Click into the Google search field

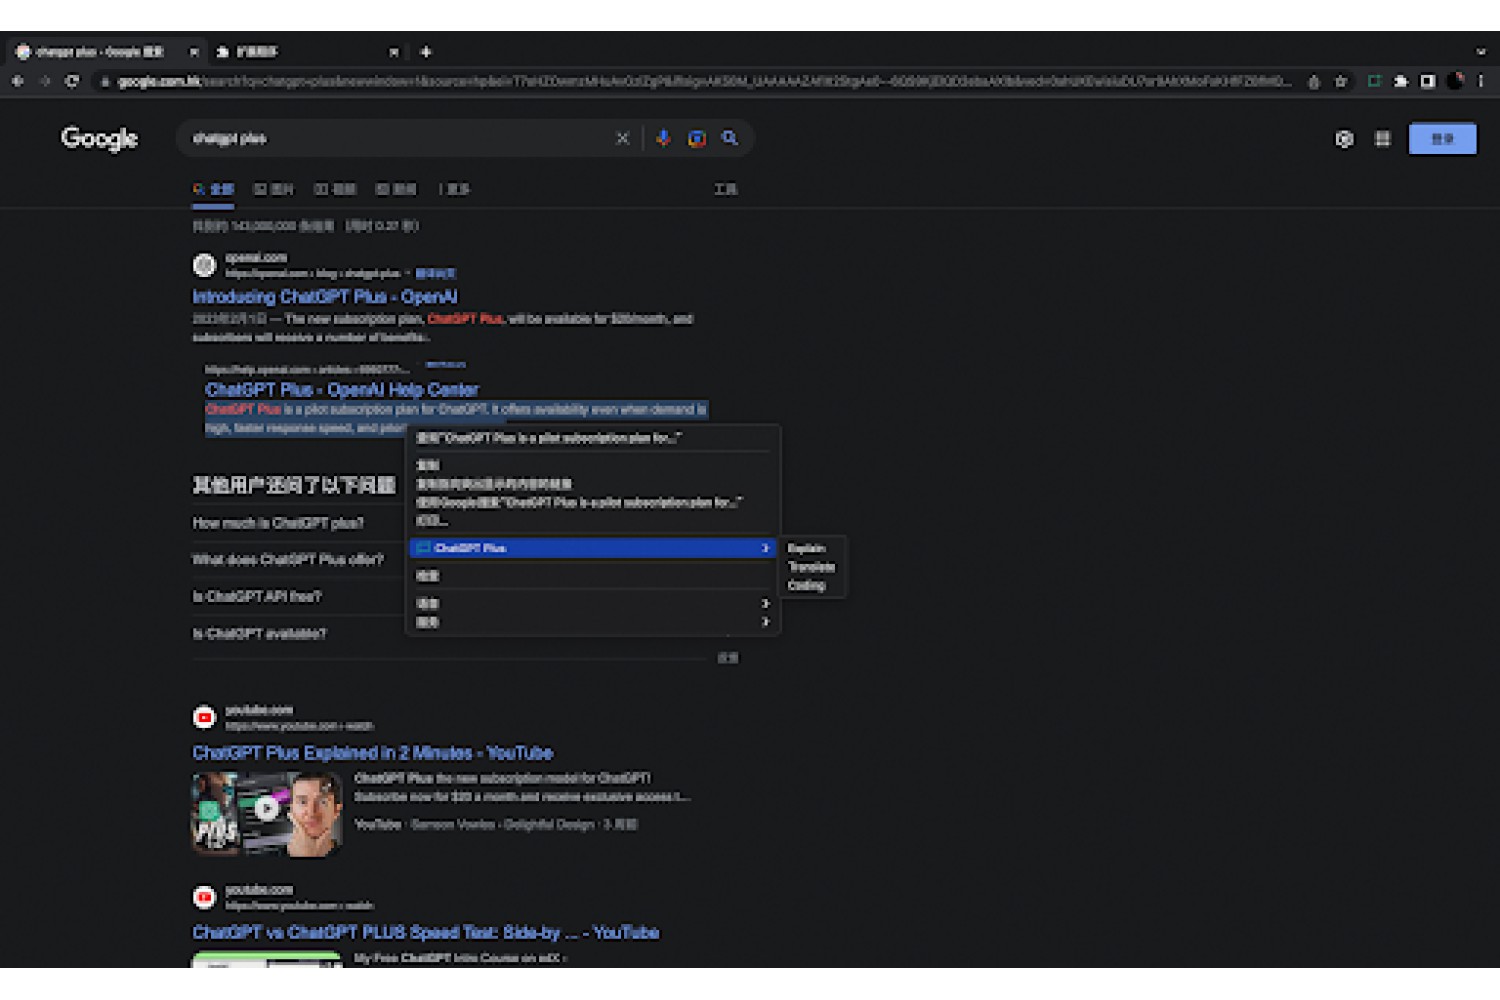[400, 138]
